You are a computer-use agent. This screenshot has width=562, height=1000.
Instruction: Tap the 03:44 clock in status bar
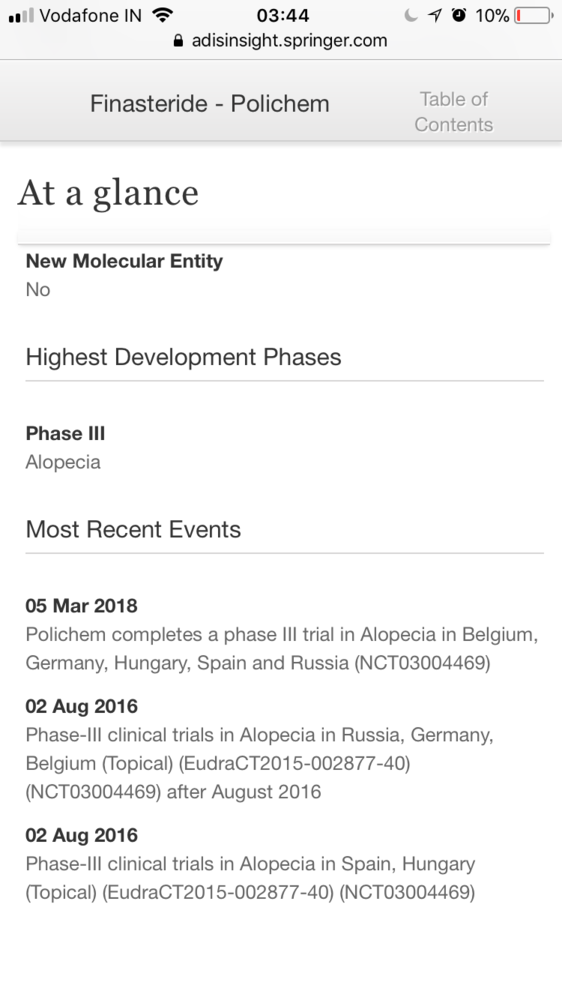tap(283, 15)
